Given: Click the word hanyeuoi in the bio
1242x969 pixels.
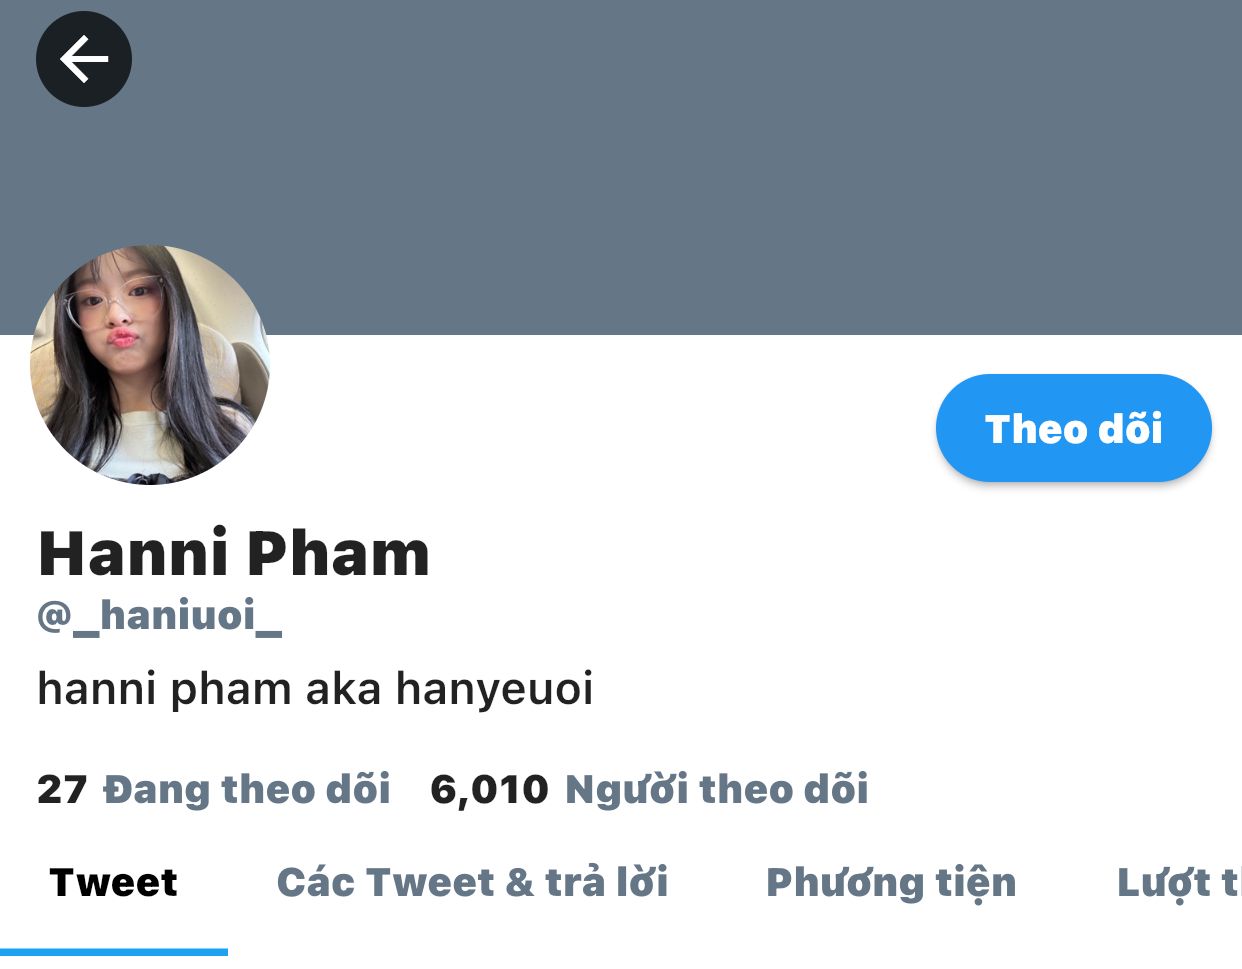Looking at the screenshot, I should pyautogui.click(x=495, y=690).
